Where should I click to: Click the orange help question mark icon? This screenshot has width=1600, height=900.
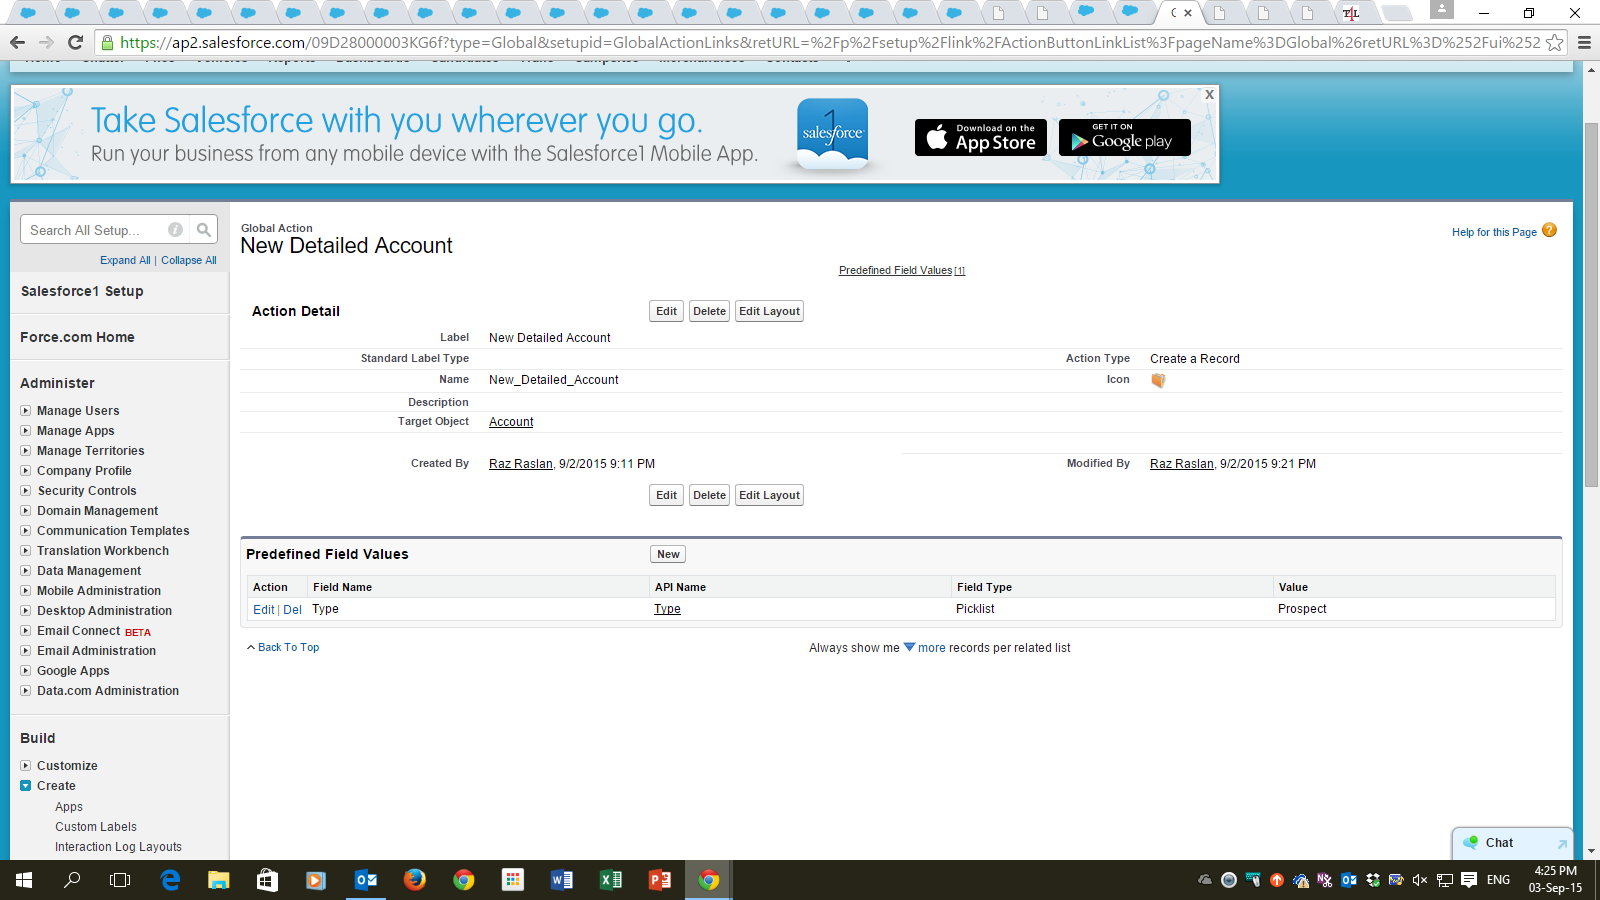tap(1549, 230)
